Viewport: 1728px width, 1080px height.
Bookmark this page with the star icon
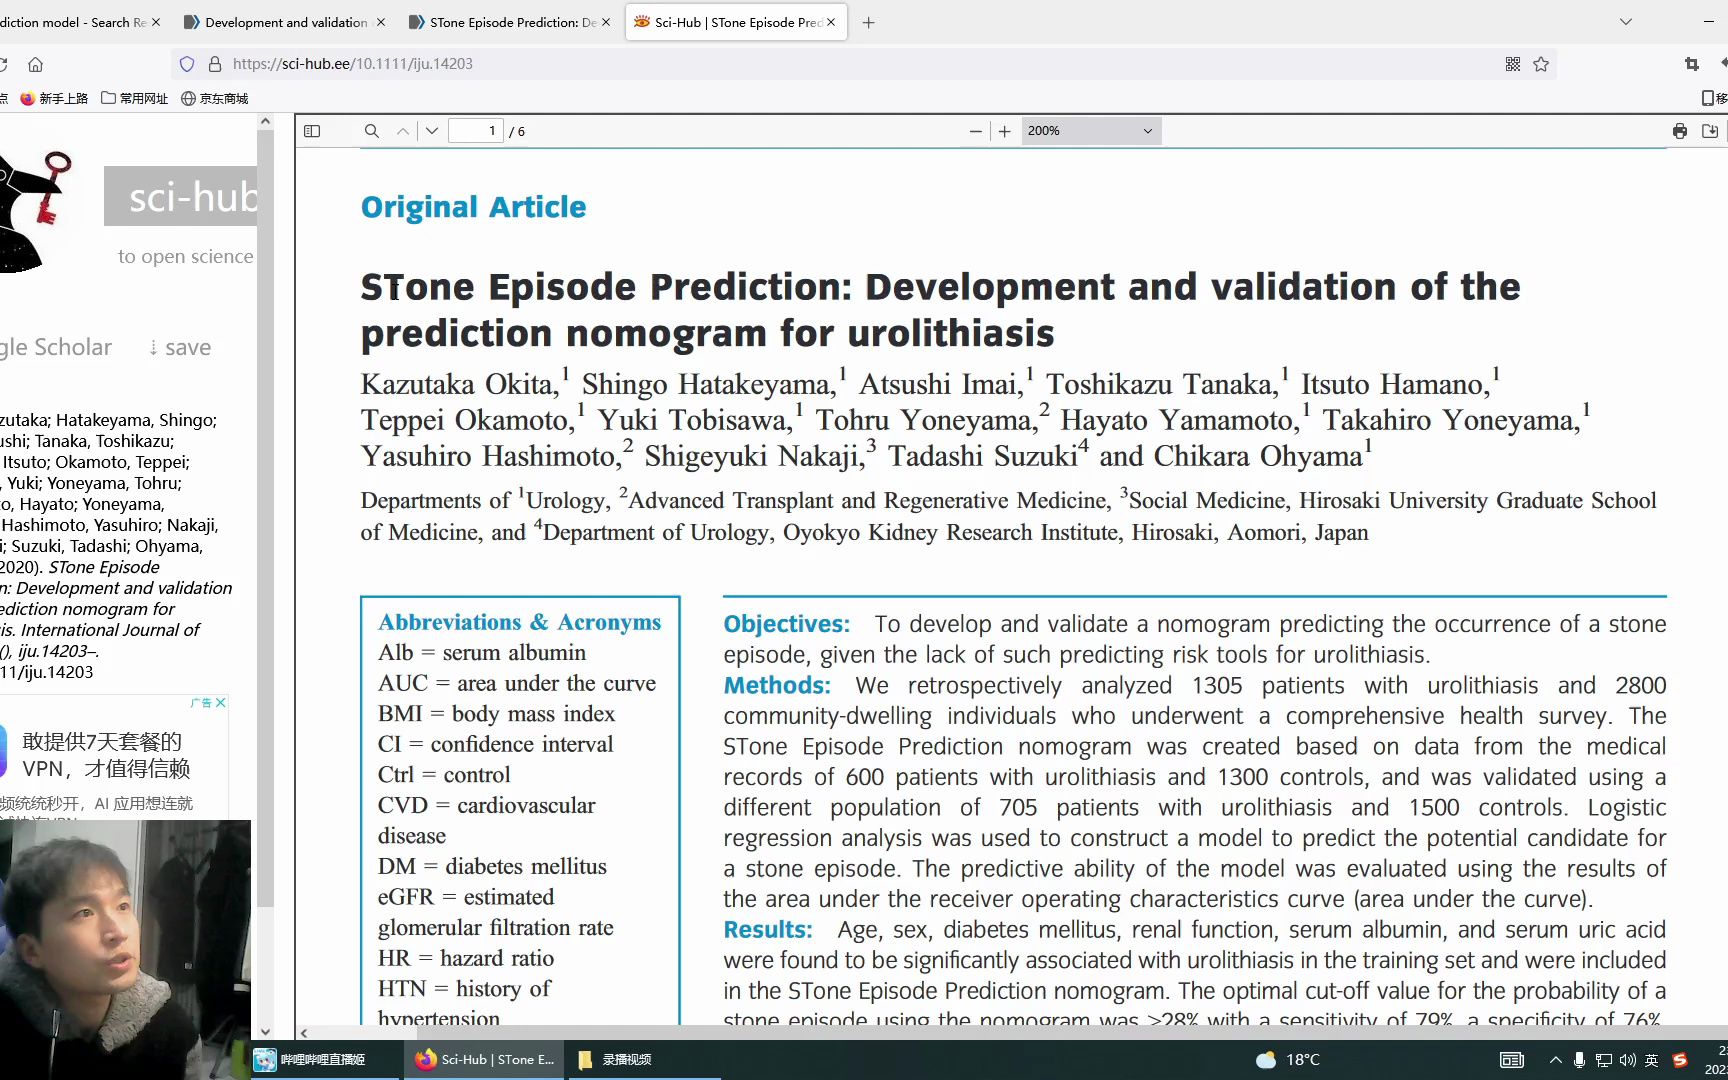pyautogui.click(x=1541, y=64)
